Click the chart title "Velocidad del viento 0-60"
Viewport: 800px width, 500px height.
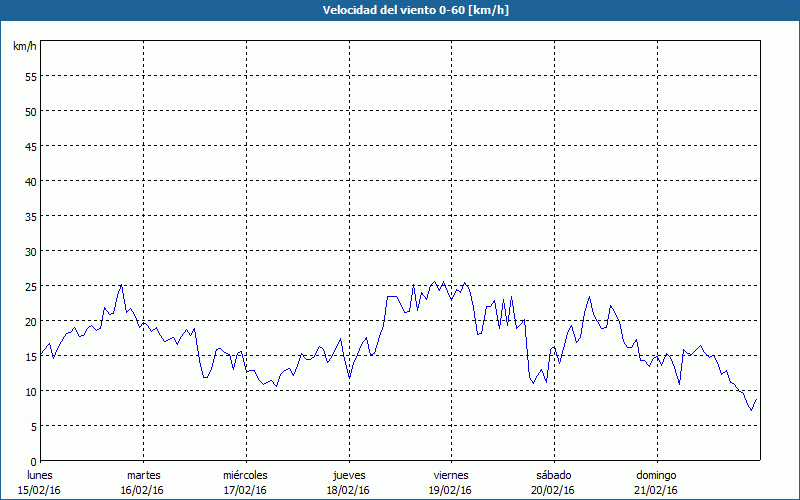(399, 10)
